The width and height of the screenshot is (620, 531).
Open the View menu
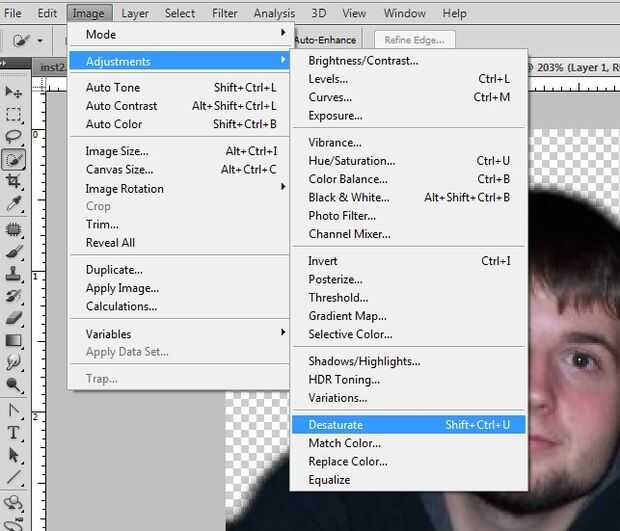point(354,13)
